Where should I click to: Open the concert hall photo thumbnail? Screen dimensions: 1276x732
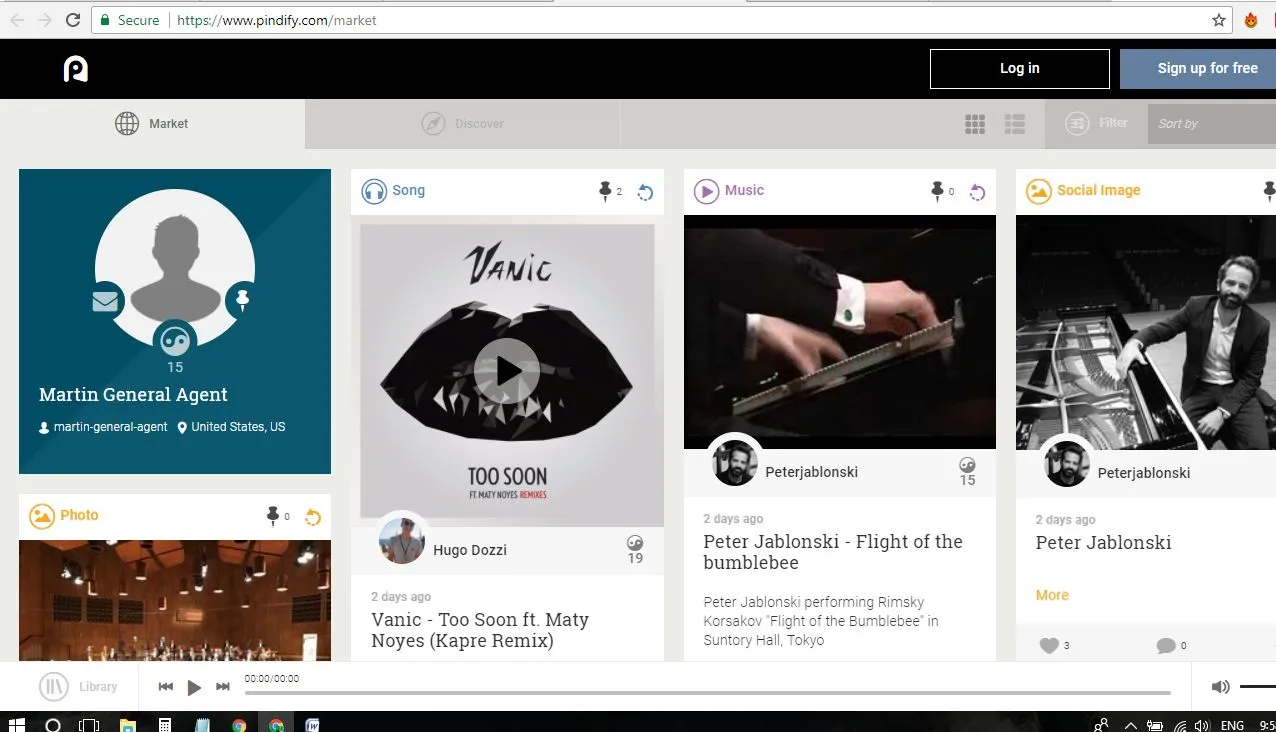(x=175, y=601)
